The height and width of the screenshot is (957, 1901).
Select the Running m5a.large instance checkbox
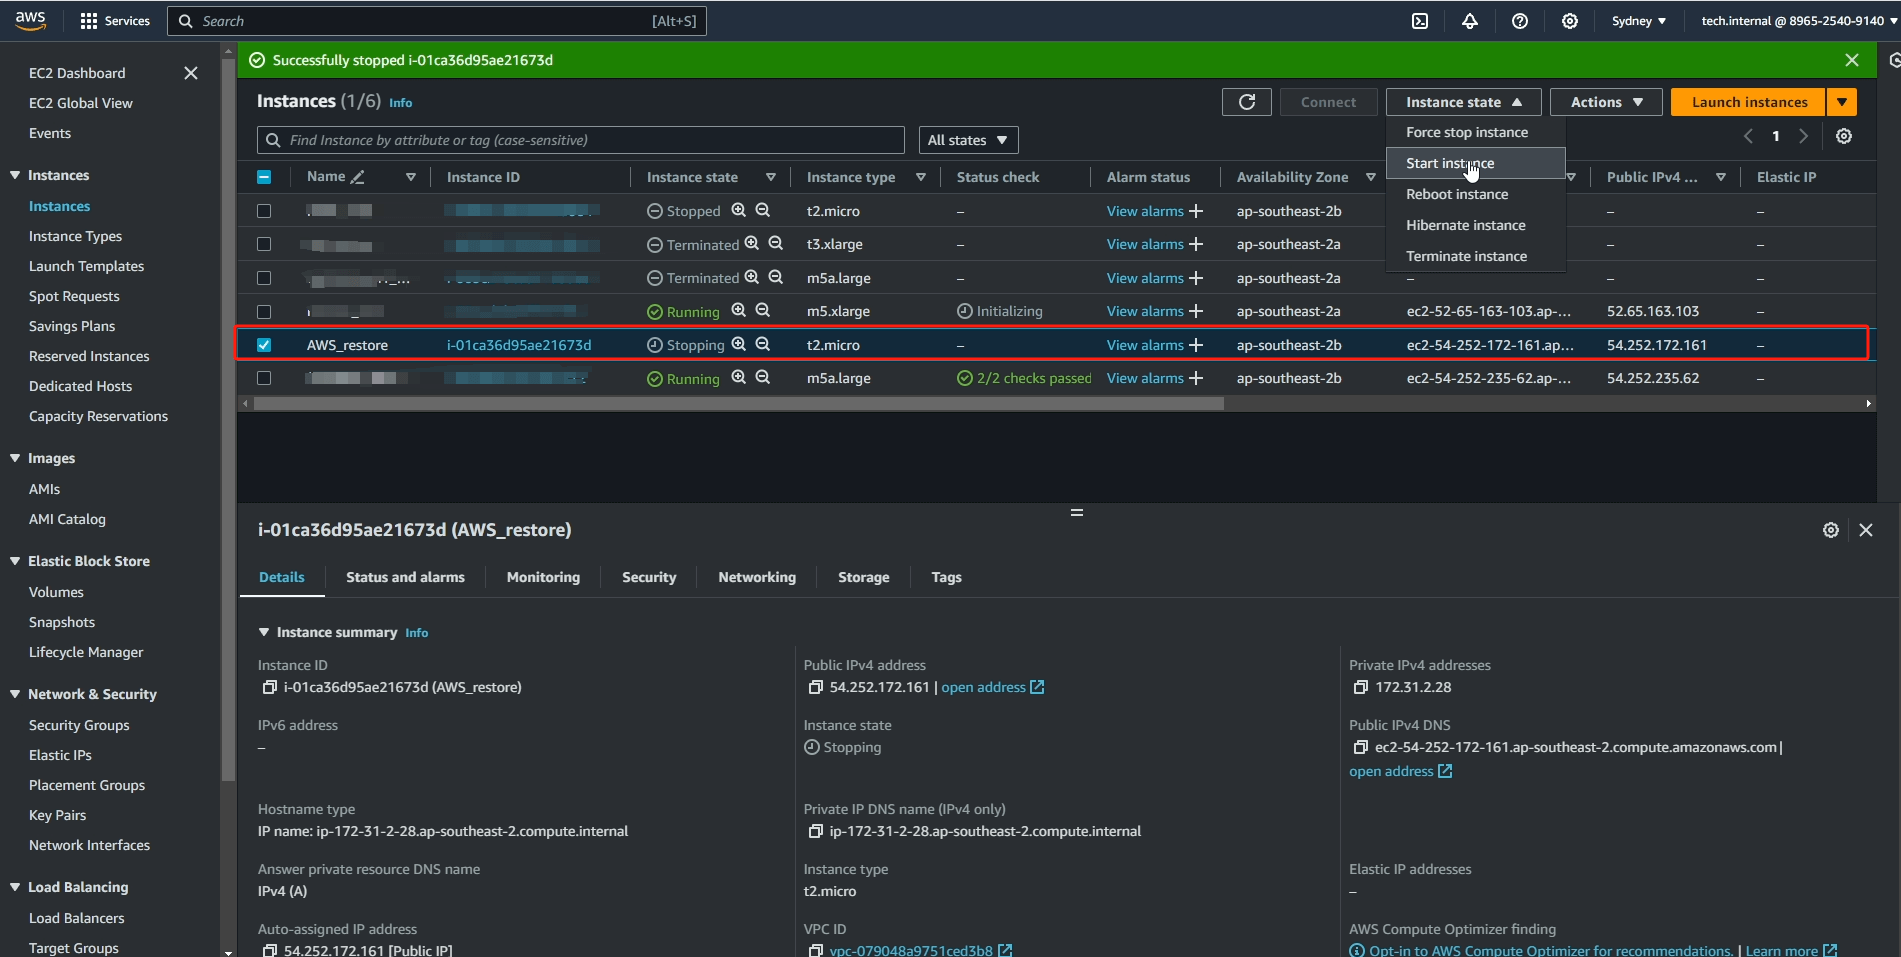pos(264,378)
